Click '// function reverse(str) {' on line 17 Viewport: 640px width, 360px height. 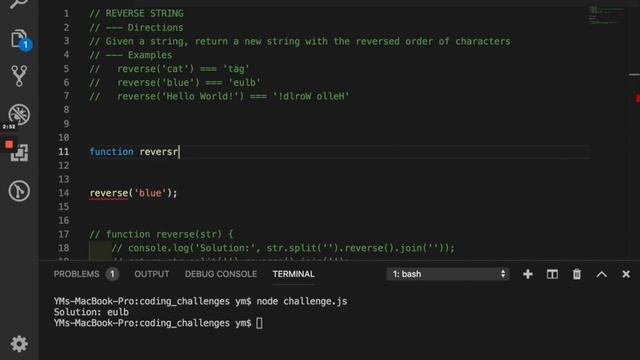point(161,234)
